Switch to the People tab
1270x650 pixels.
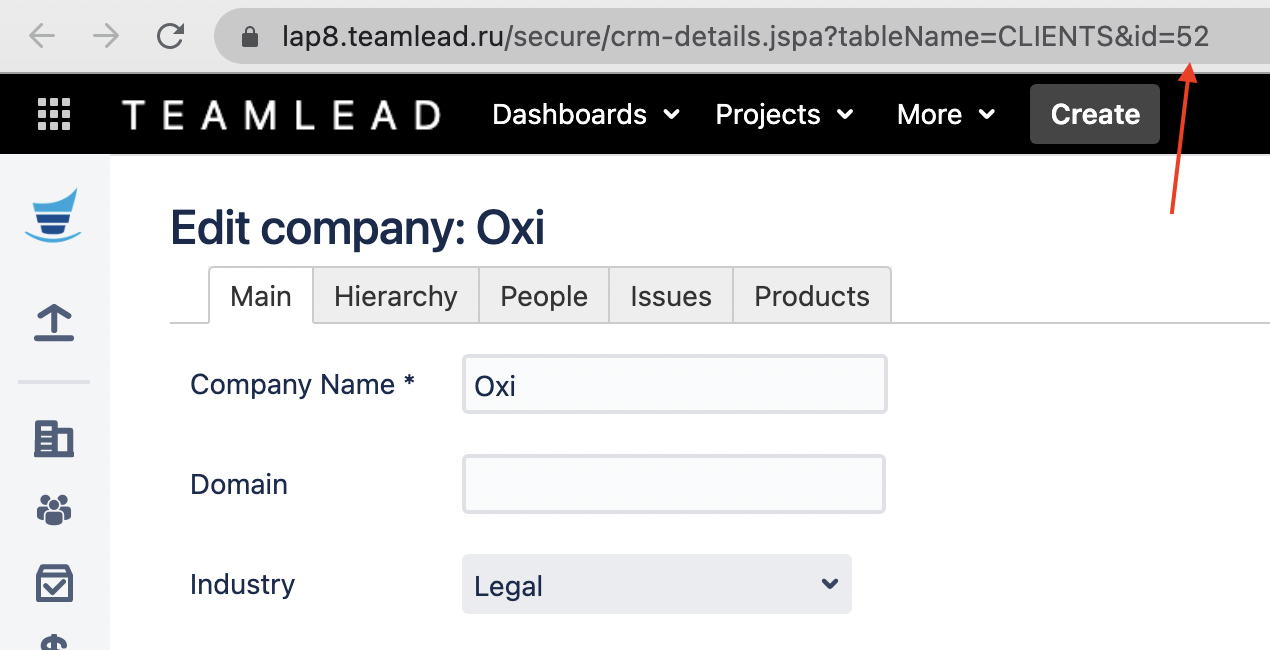click(x=544, y=296)
